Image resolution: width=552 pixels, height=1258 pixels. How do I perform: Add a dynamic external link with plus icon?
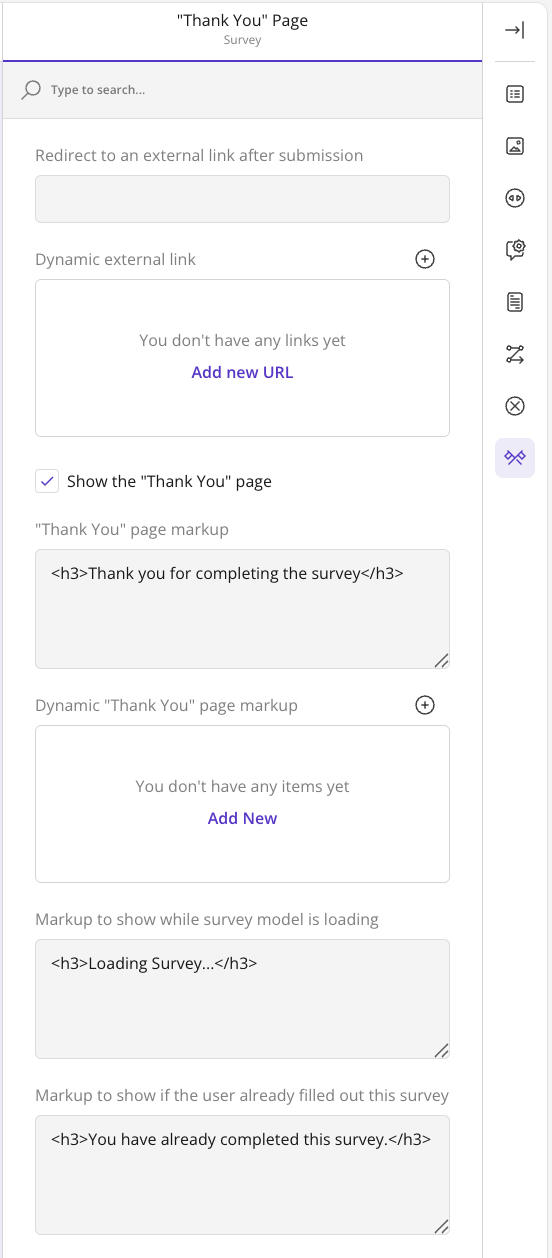(425, 259)
